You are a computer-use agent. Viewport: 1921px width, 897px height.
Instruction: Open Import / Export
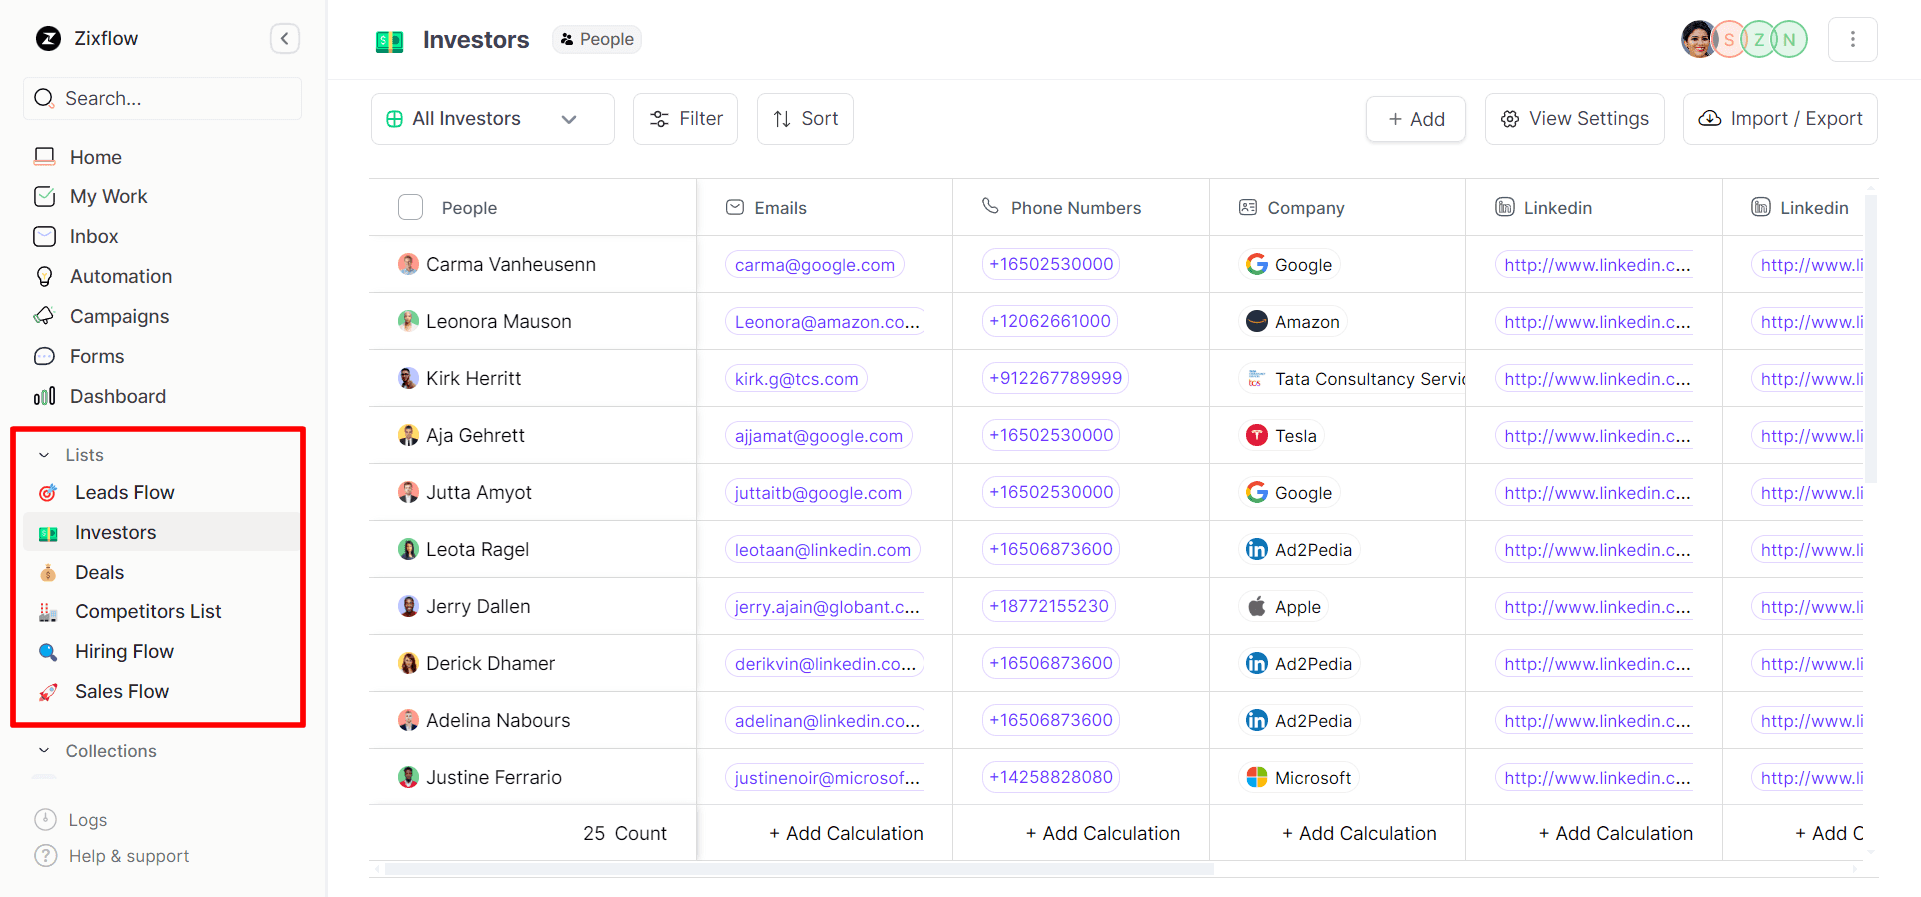pos(1780,119)
